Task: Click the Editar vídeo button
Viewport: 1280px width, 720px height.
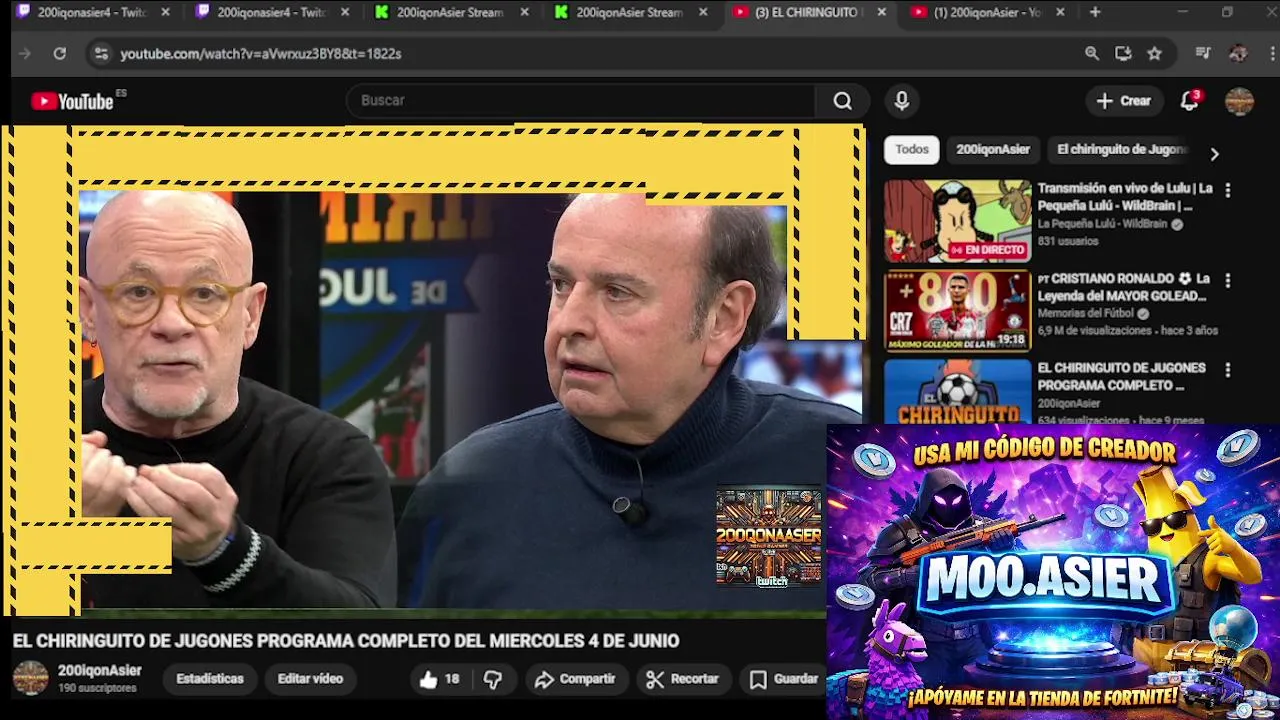Action: (310, 679)
